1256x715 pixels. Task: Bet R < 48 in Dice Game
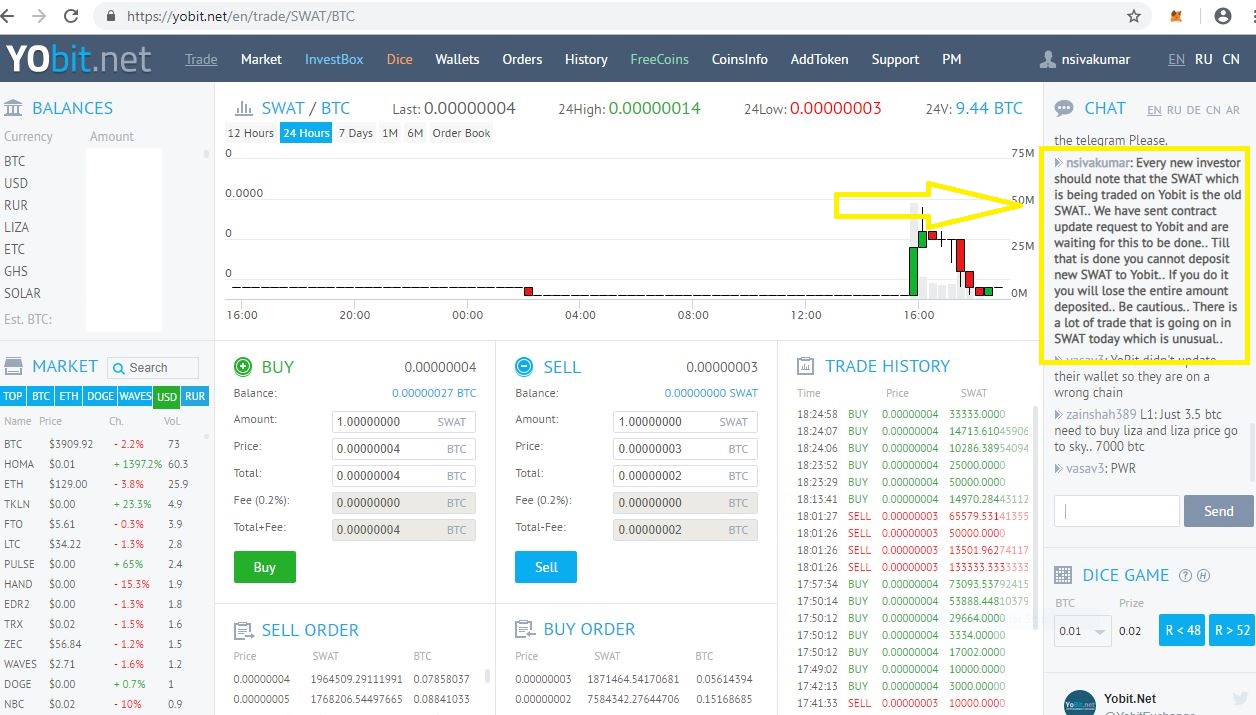pos(1182,631)
